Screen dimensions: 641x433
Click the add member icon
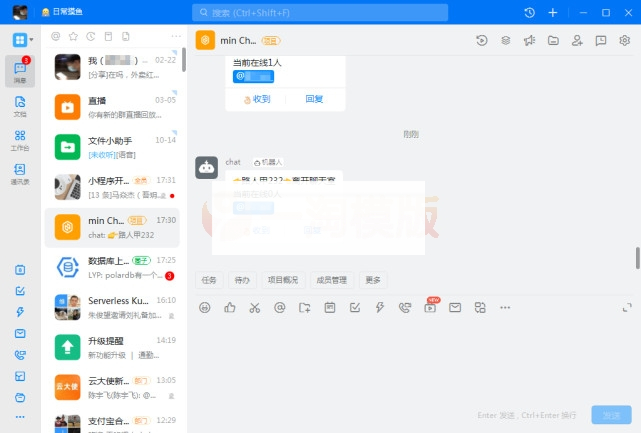(x=577, y=41)
